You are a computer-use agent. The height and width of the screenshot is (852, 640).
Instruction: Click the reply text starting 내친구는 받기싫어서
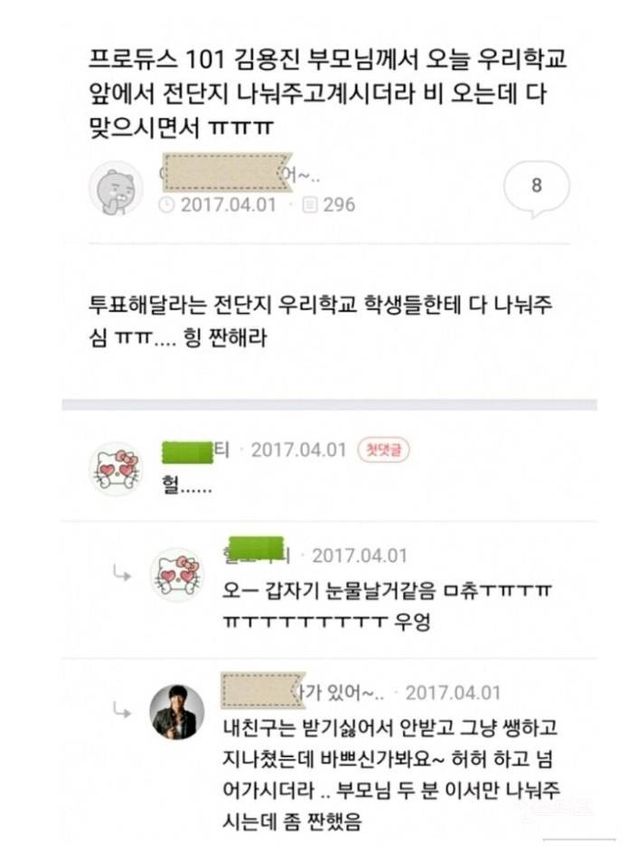tap(390, 774)
